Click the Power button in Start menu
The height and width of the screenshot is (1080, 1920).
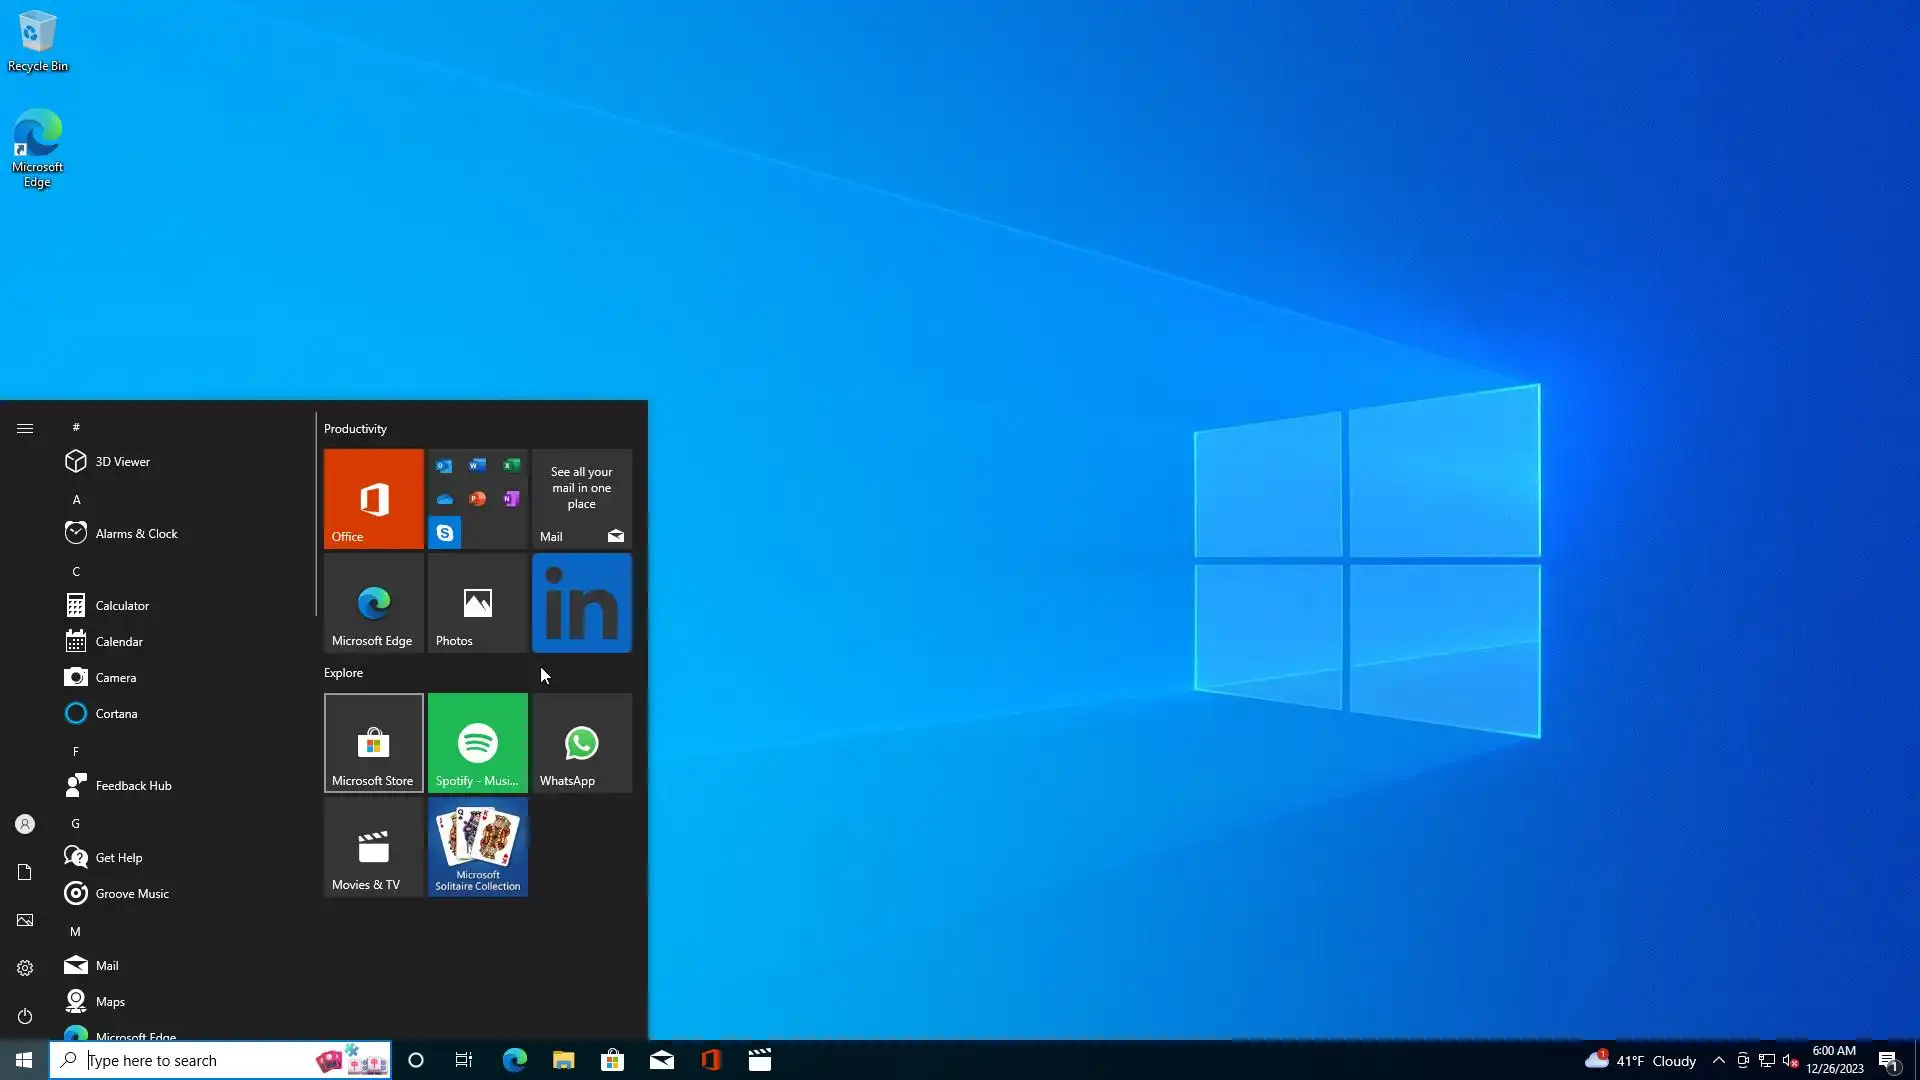click(x=25, y=1016)
